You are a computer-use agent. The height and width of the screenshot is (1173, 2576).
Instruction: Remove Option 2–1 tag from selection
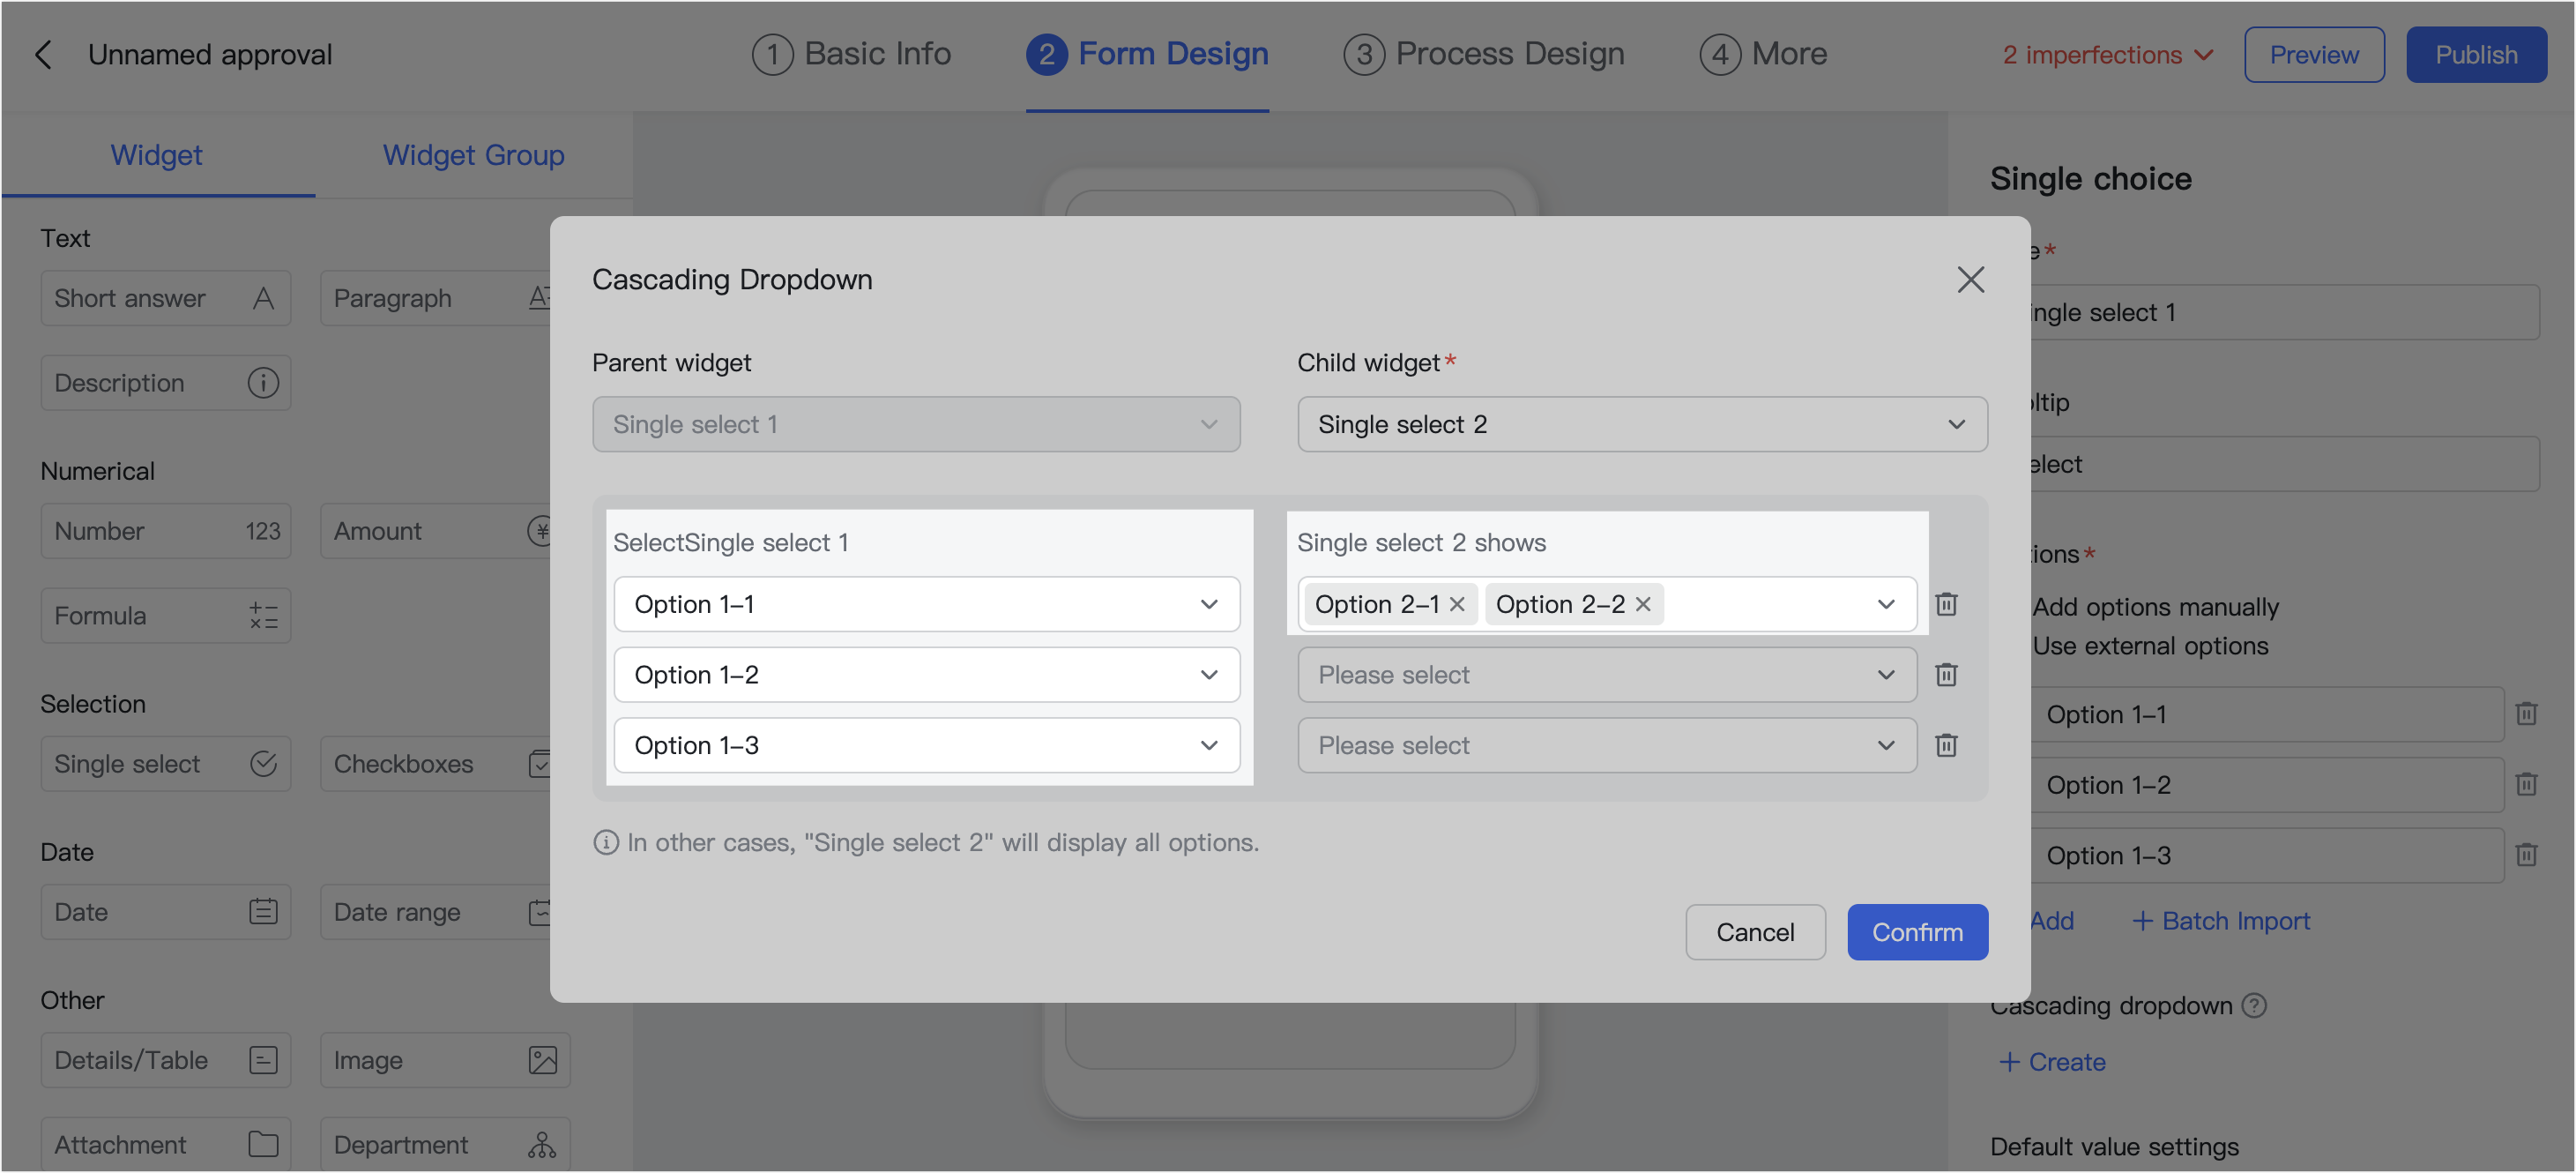click(x=1457, y=604)
